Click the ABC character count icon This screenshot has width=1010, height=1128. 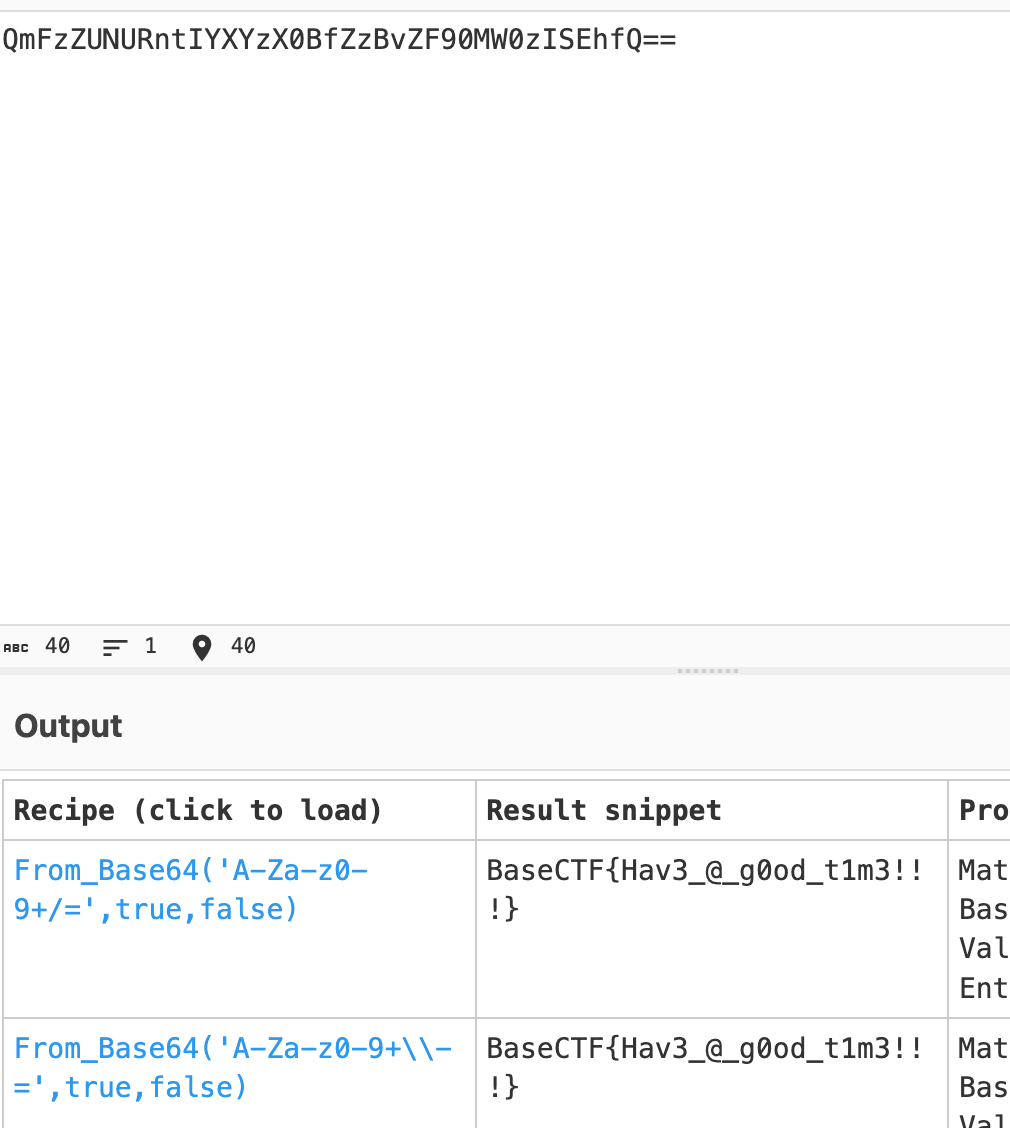coord(16,647)
